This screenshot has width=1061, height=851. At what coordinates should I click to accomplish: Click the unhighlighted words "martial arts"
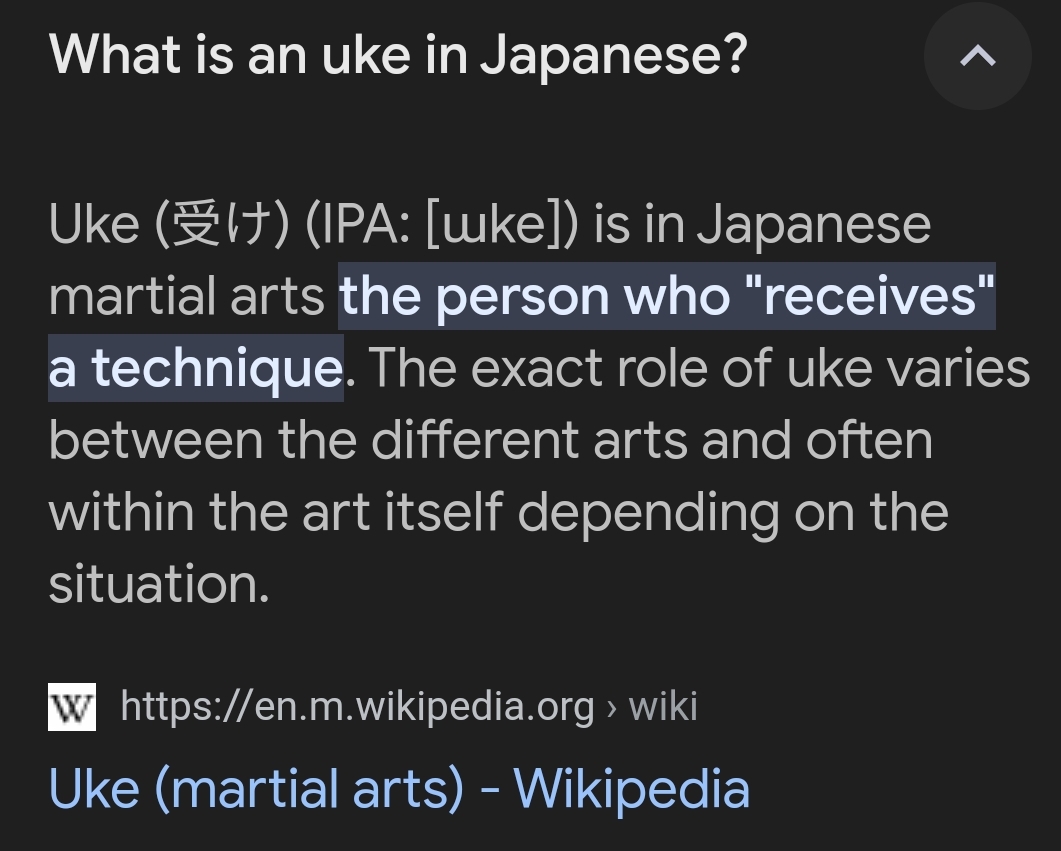pos(187,296)
